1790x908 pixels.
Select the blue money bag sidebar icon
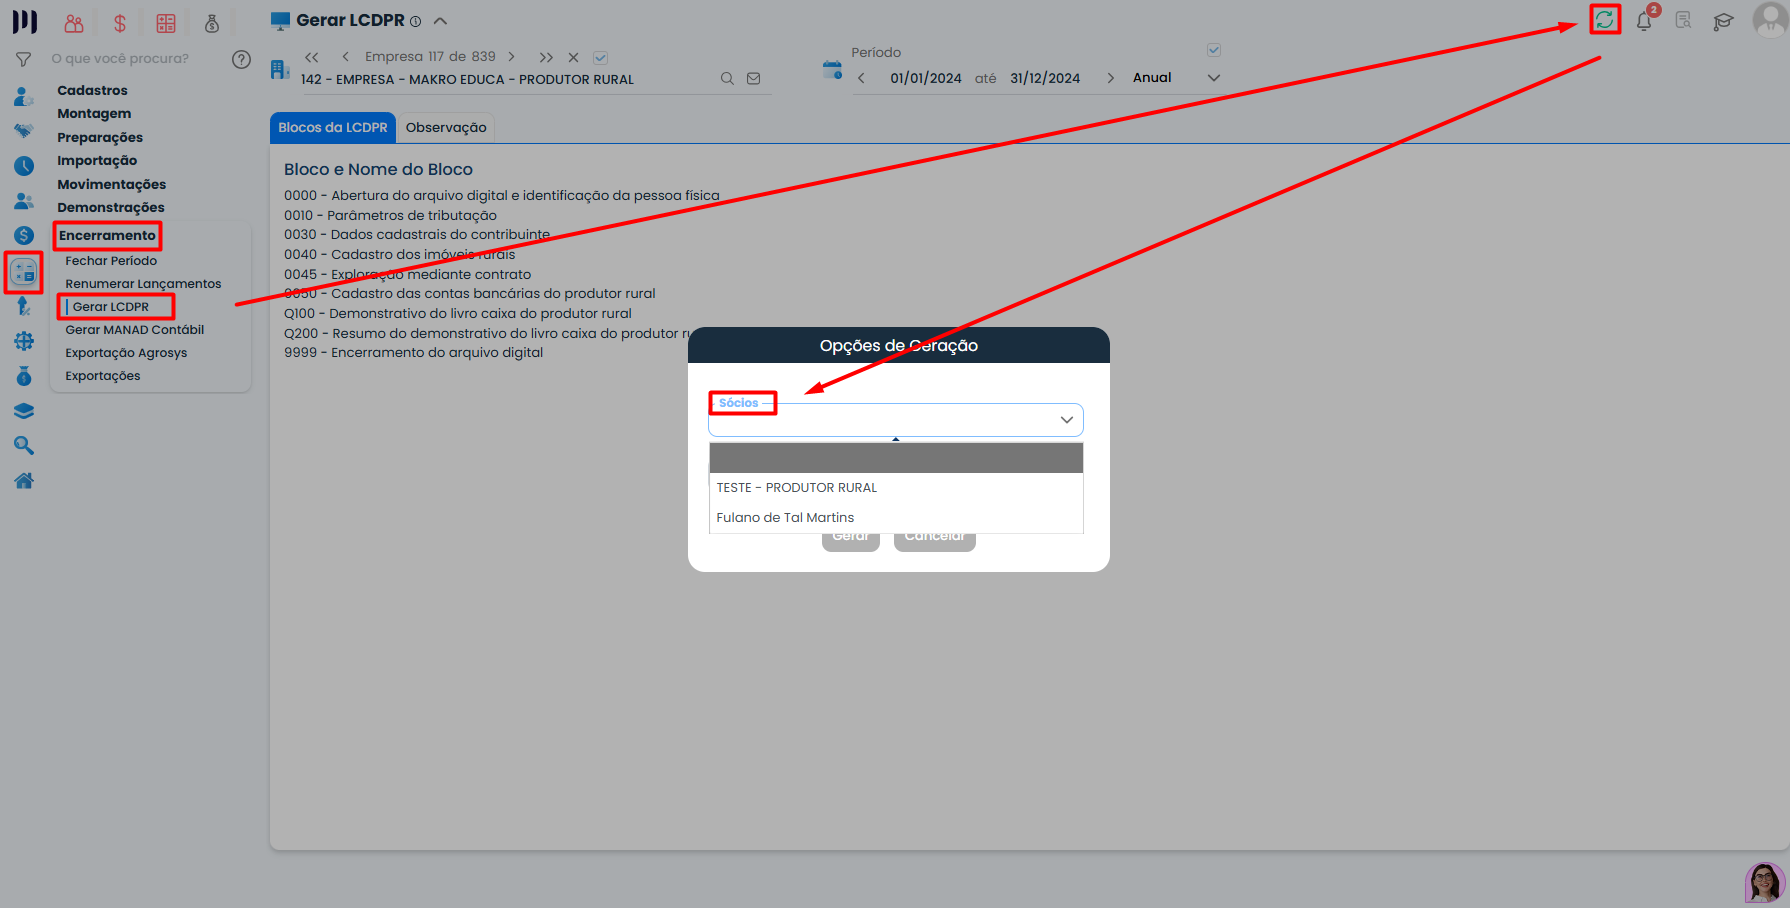pyautogui.click(x=24, y=376)
